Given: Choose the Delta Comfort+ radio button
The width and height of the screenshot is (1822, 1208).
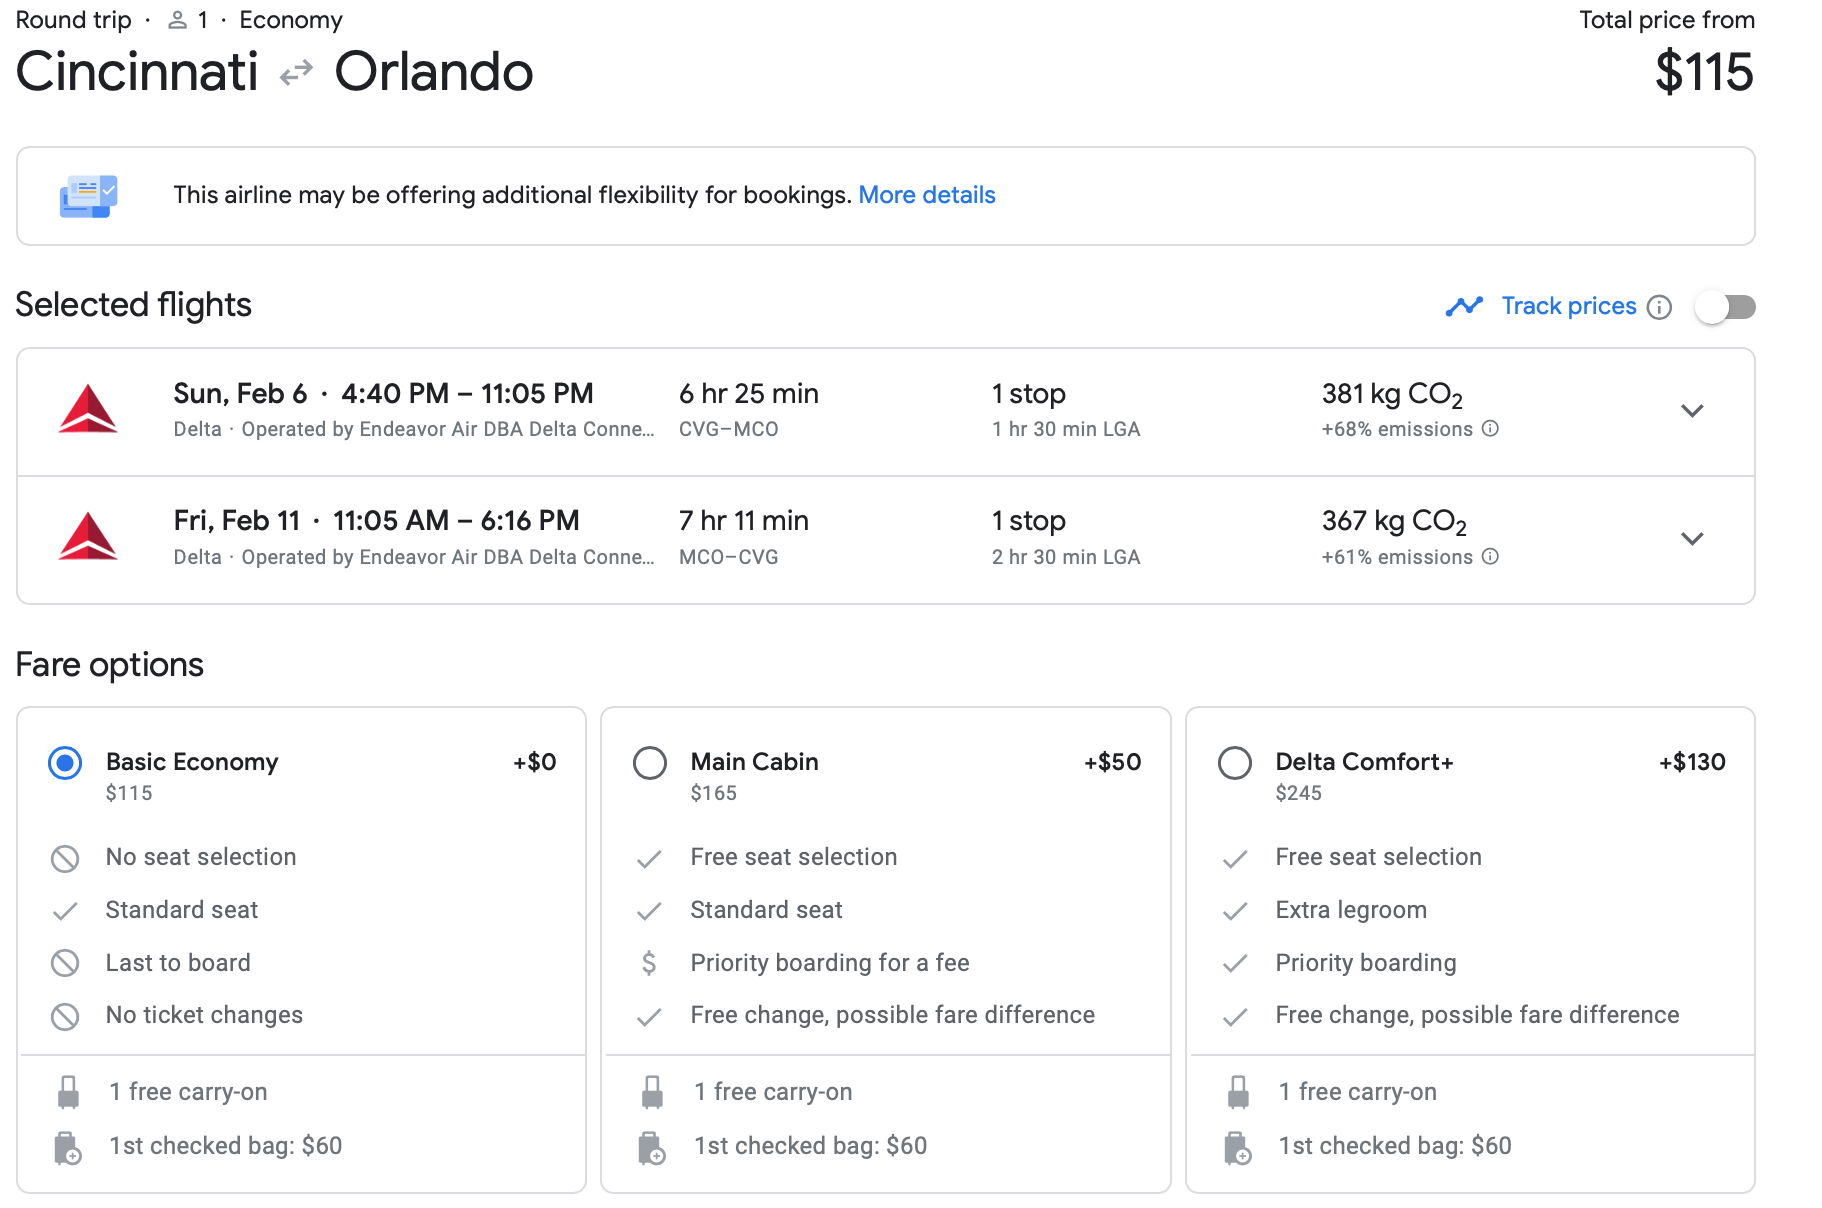Looking at the screenshot, I should 1235,763.
